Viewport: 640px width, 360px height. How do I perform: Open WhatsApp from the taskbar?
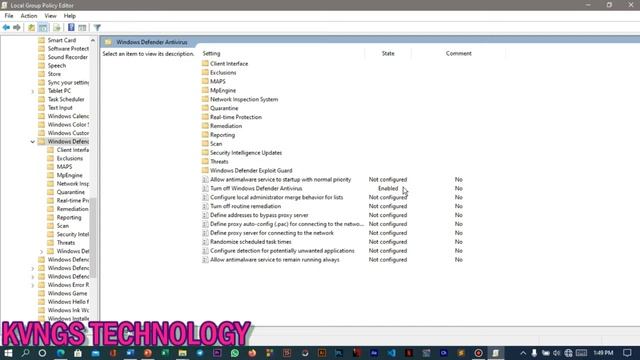click(235, 353)
